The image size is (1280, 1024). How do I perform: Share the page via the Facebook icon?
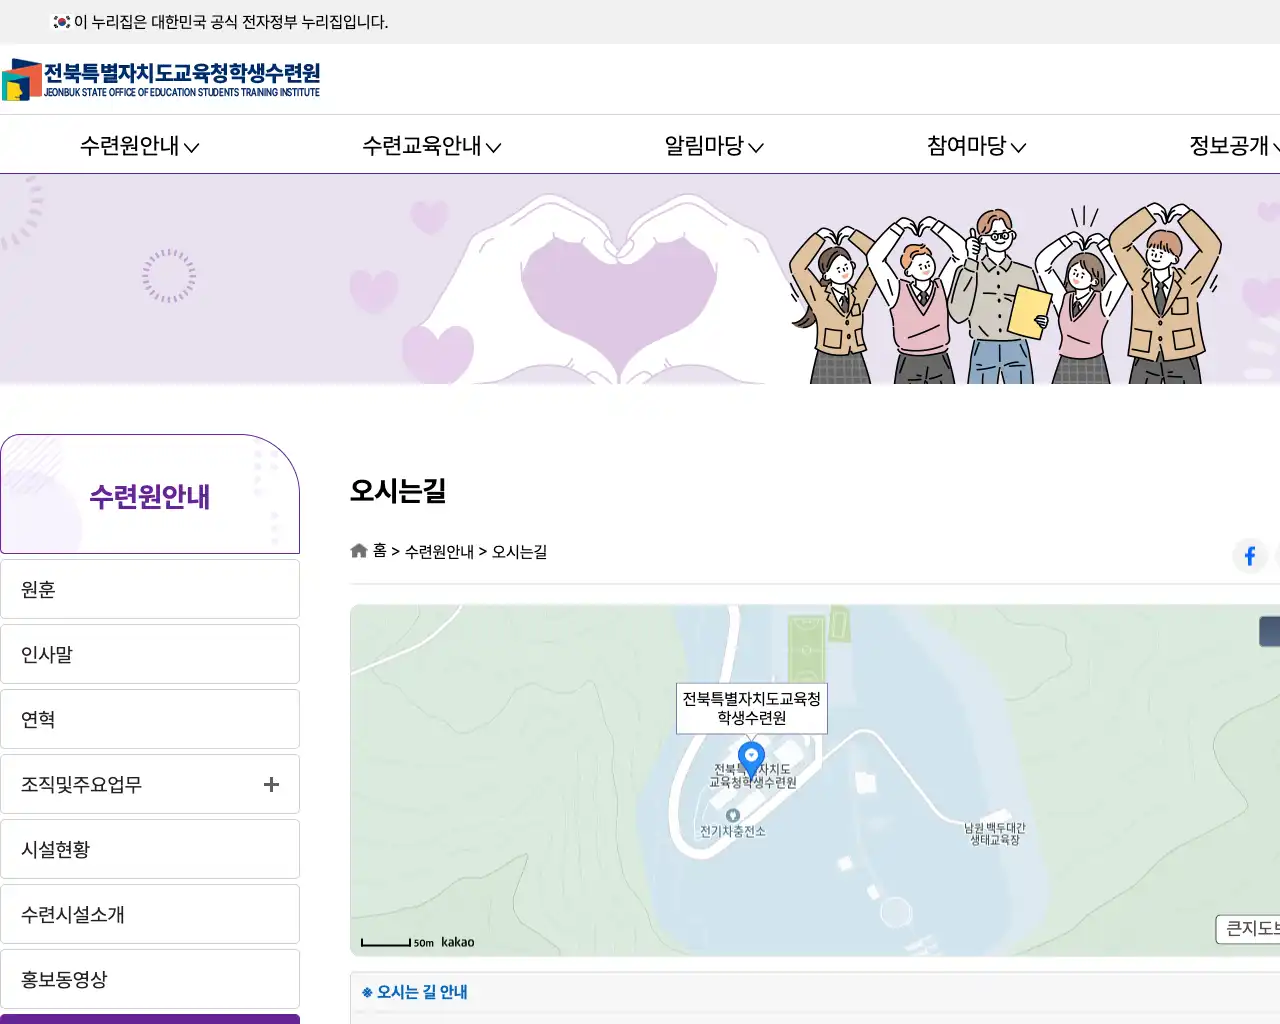coord(1249,556)
